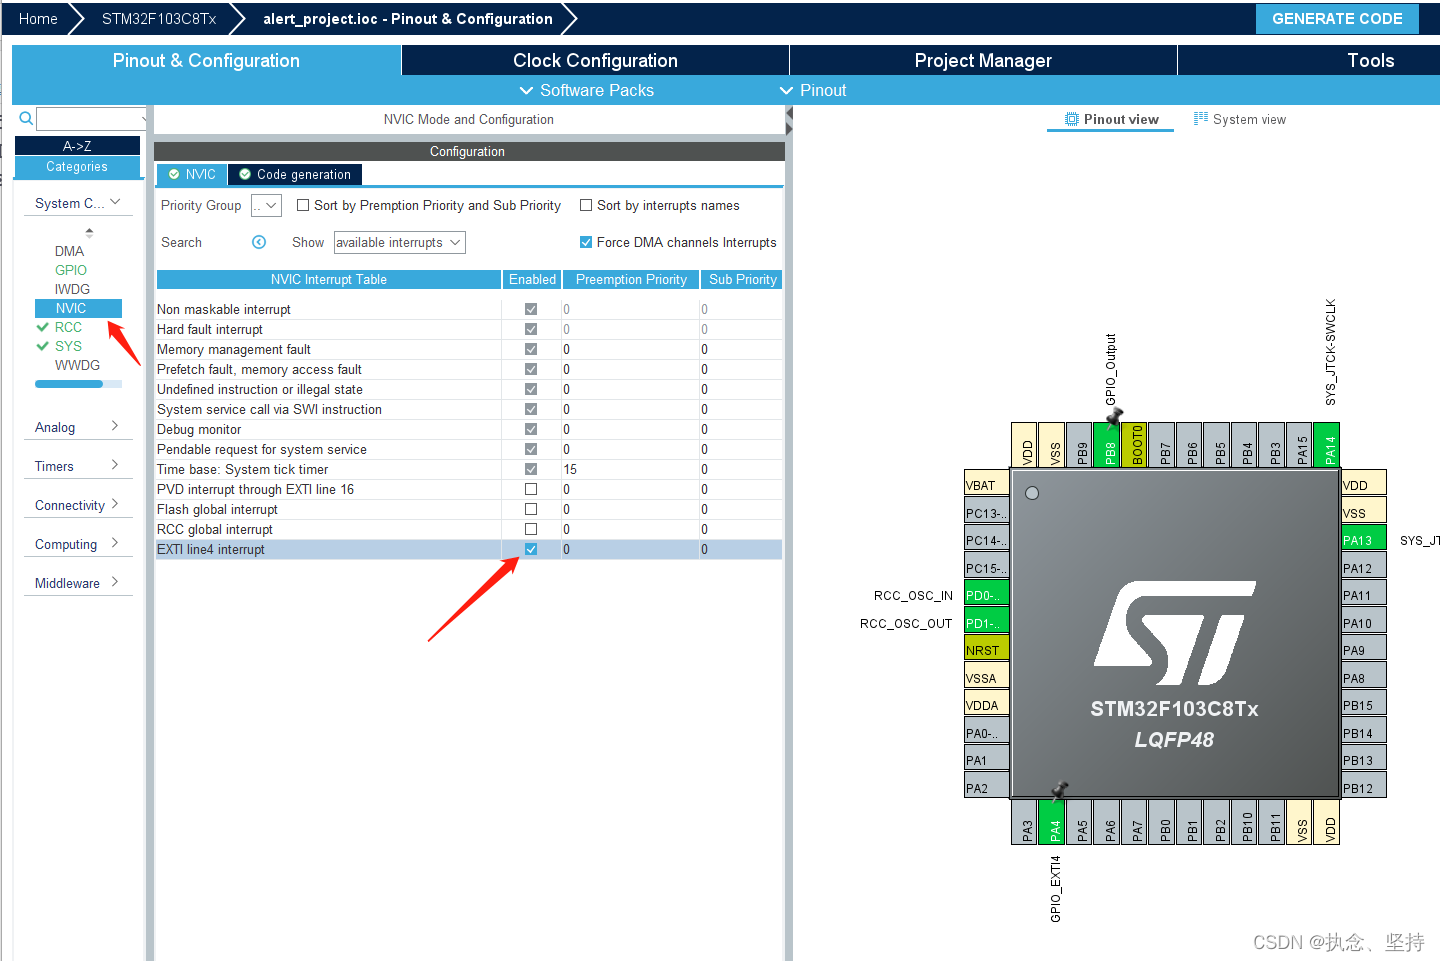Viewport: 1440px width, 961px height.
Task: Click the GENERATE CODE button
Action: point(1337,18)
